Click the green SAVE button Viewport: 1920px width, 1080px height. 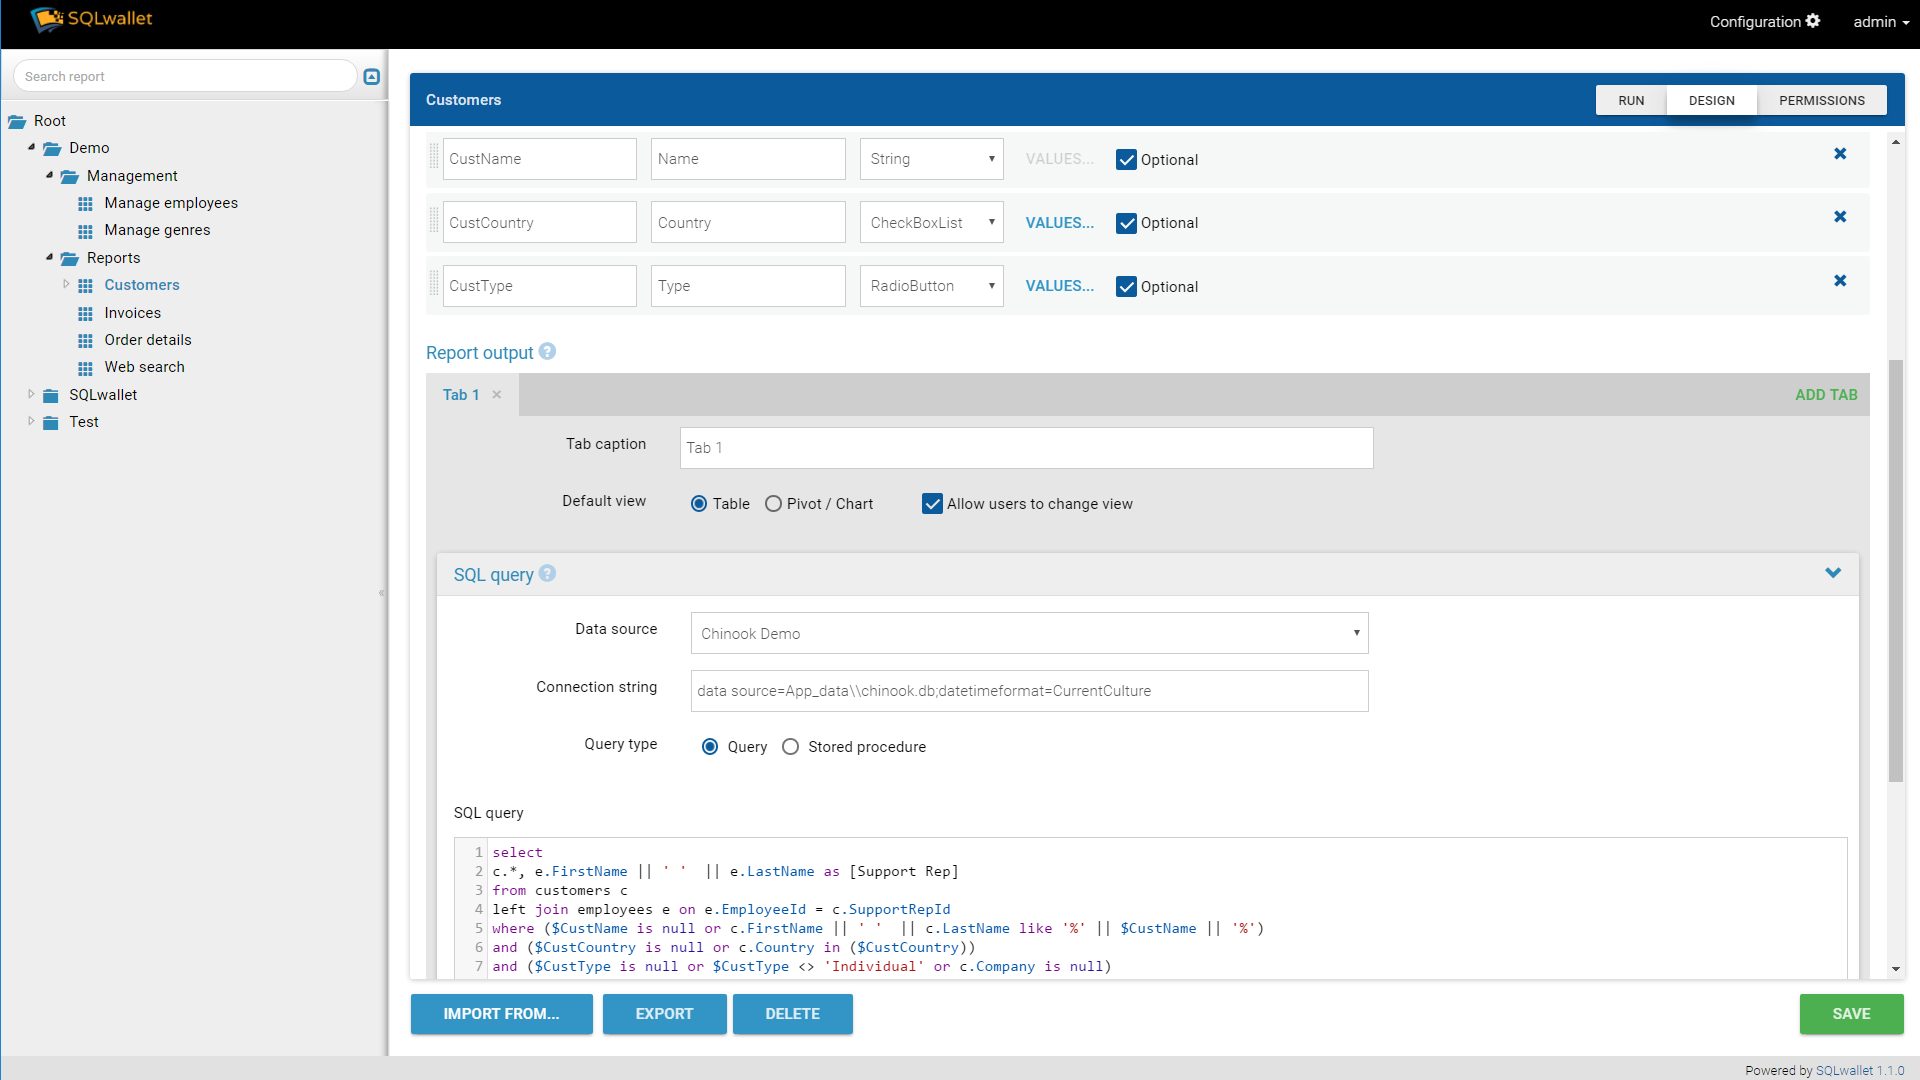tap(1851, 1014)
